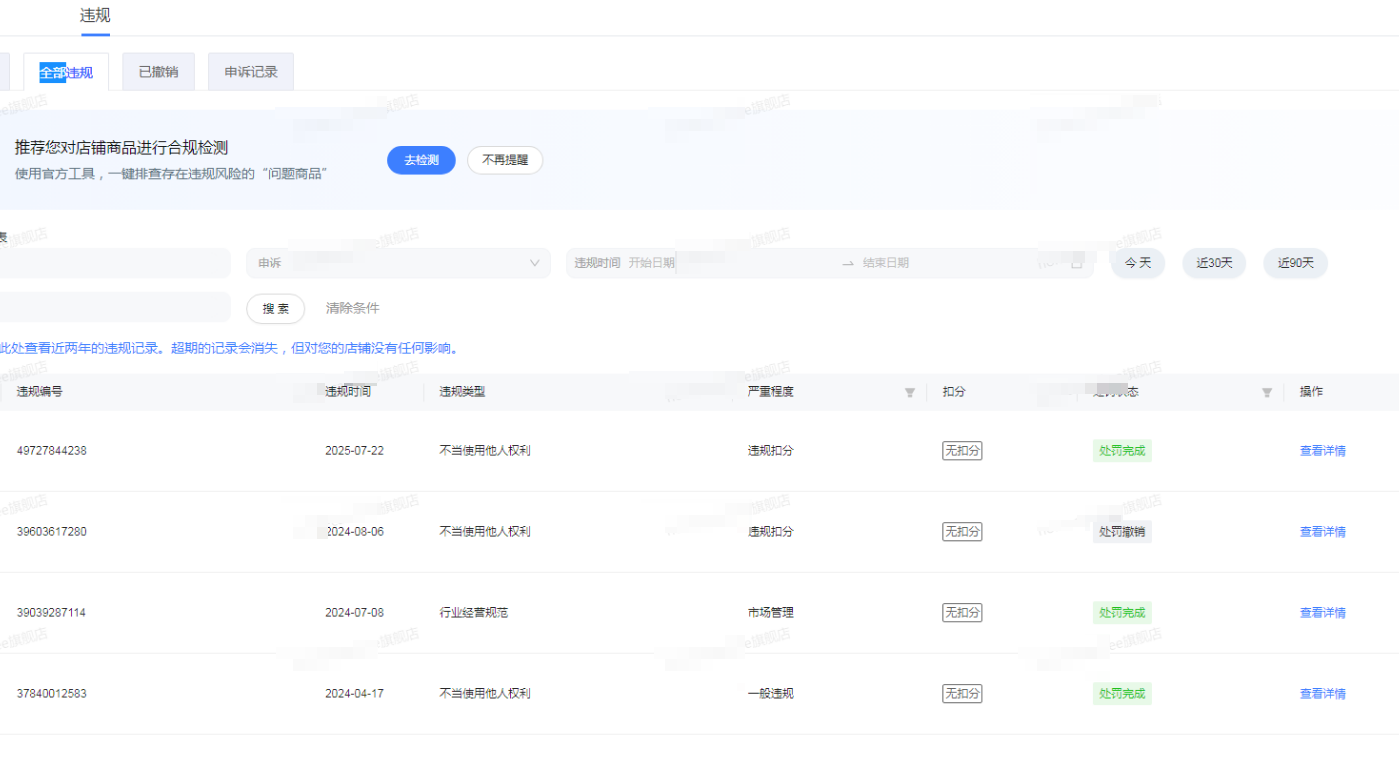This screenshot has width=1399, height=779.
Task: Dismiss the banner with 不再提醒
Action: point(505,160)
